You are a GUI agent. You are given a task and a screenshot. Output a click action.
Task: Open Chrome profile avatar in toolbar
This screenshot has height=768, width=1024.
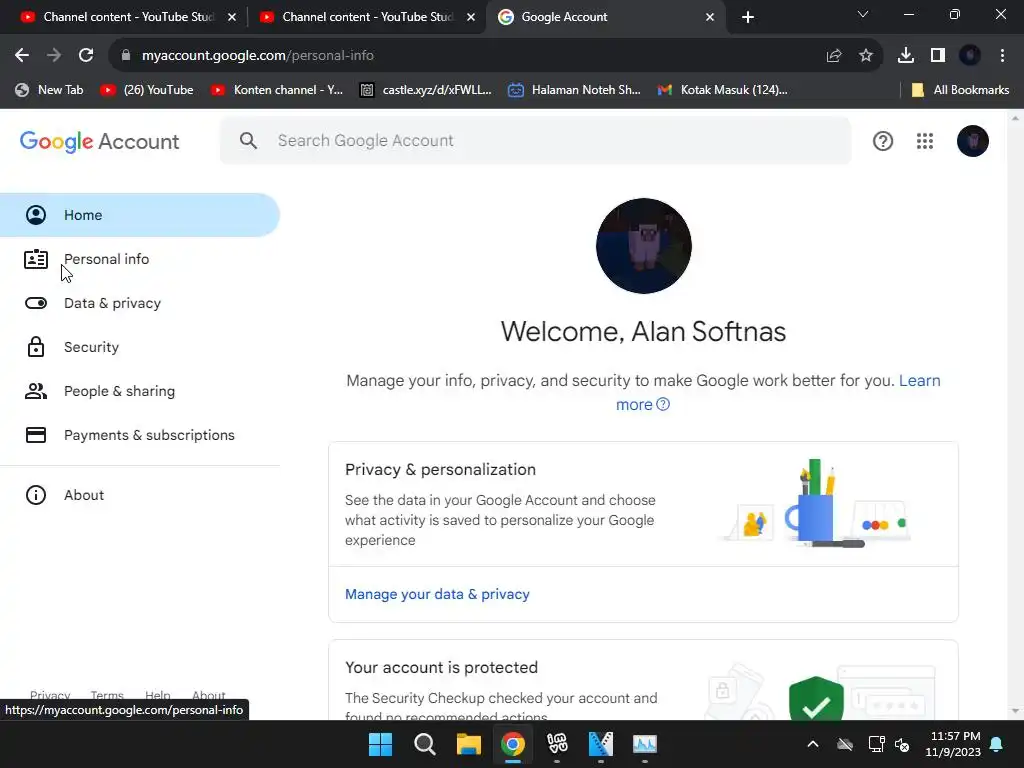click(x=970, y=56)
